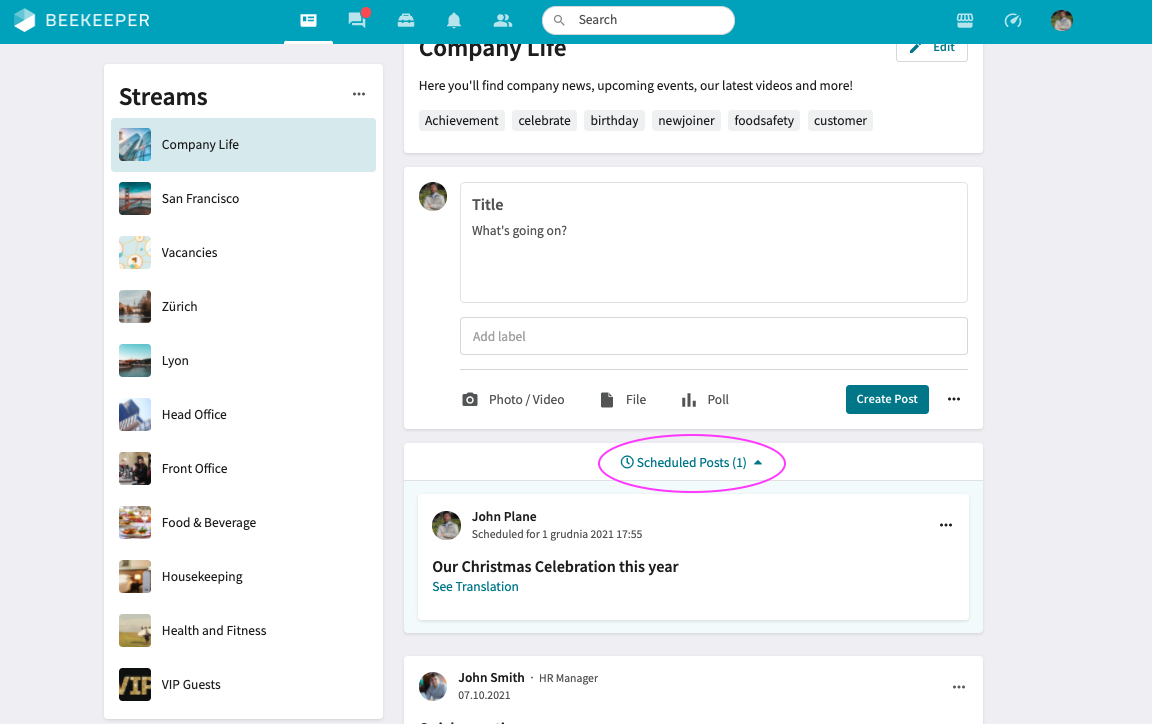Open the people directory icon
The width and height of the screenshot is (1152, 724).
click(x=503, y=20)
